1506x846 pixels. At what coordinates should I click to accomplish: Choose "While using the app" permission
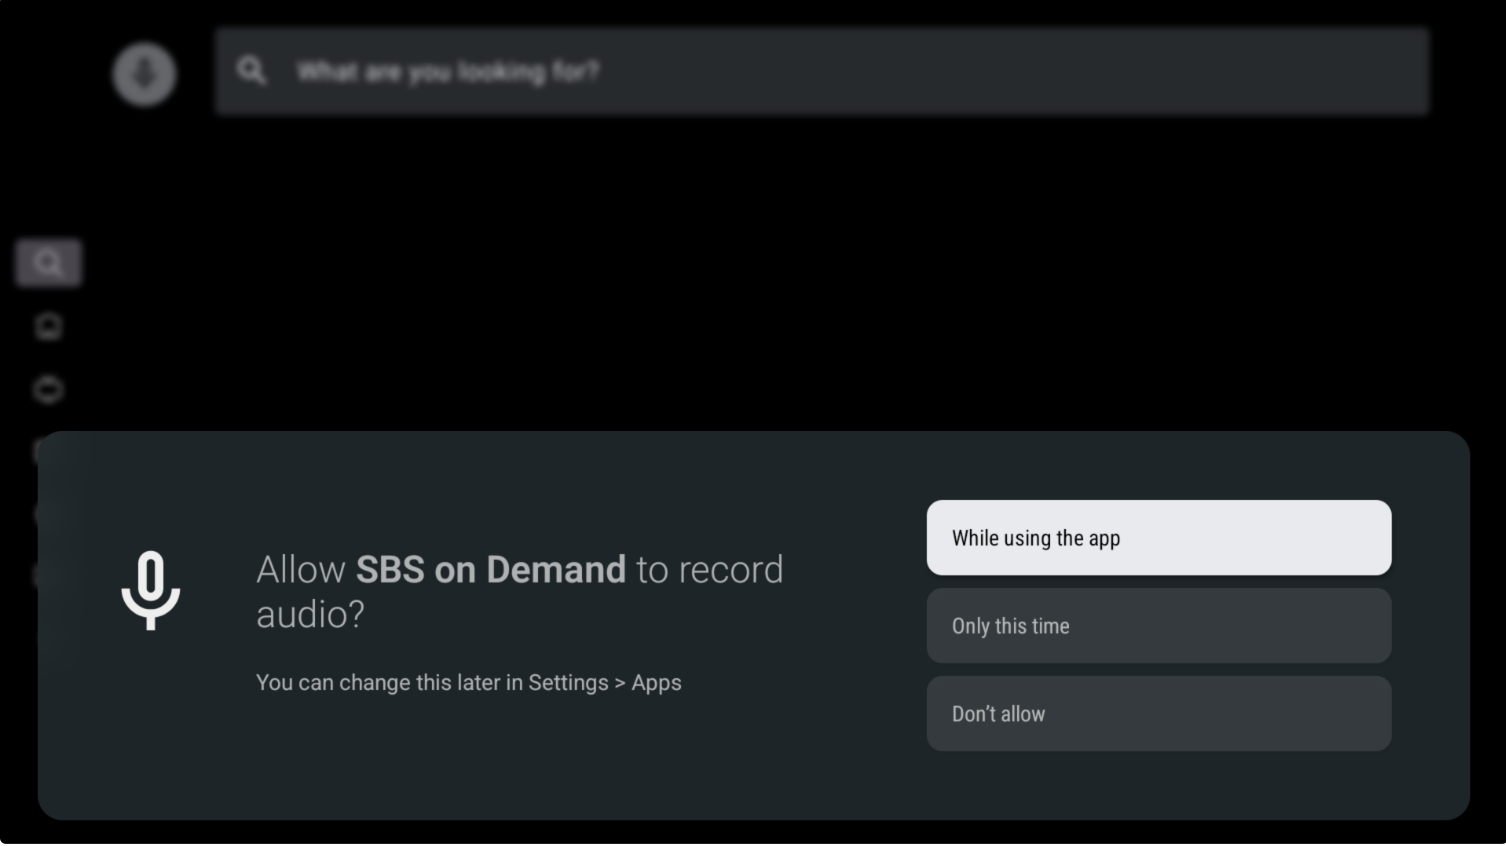tap(1158, 538)
